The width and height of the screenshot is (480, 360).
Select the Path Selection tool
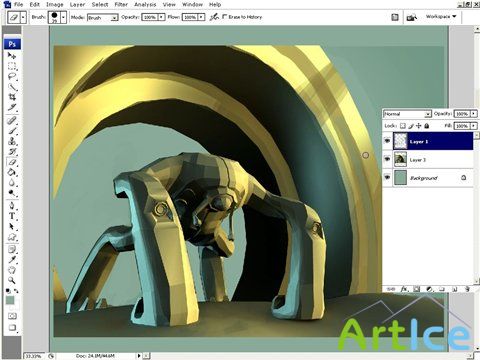tap(12, 226)
